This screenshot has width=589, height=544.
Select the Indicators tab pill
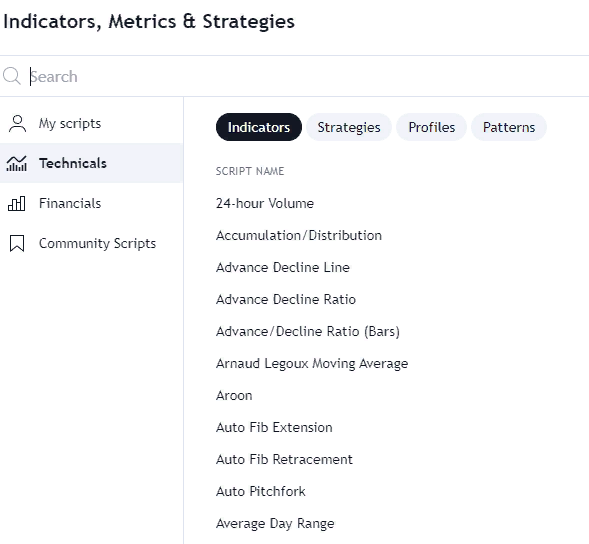click(x=258, y=127)
